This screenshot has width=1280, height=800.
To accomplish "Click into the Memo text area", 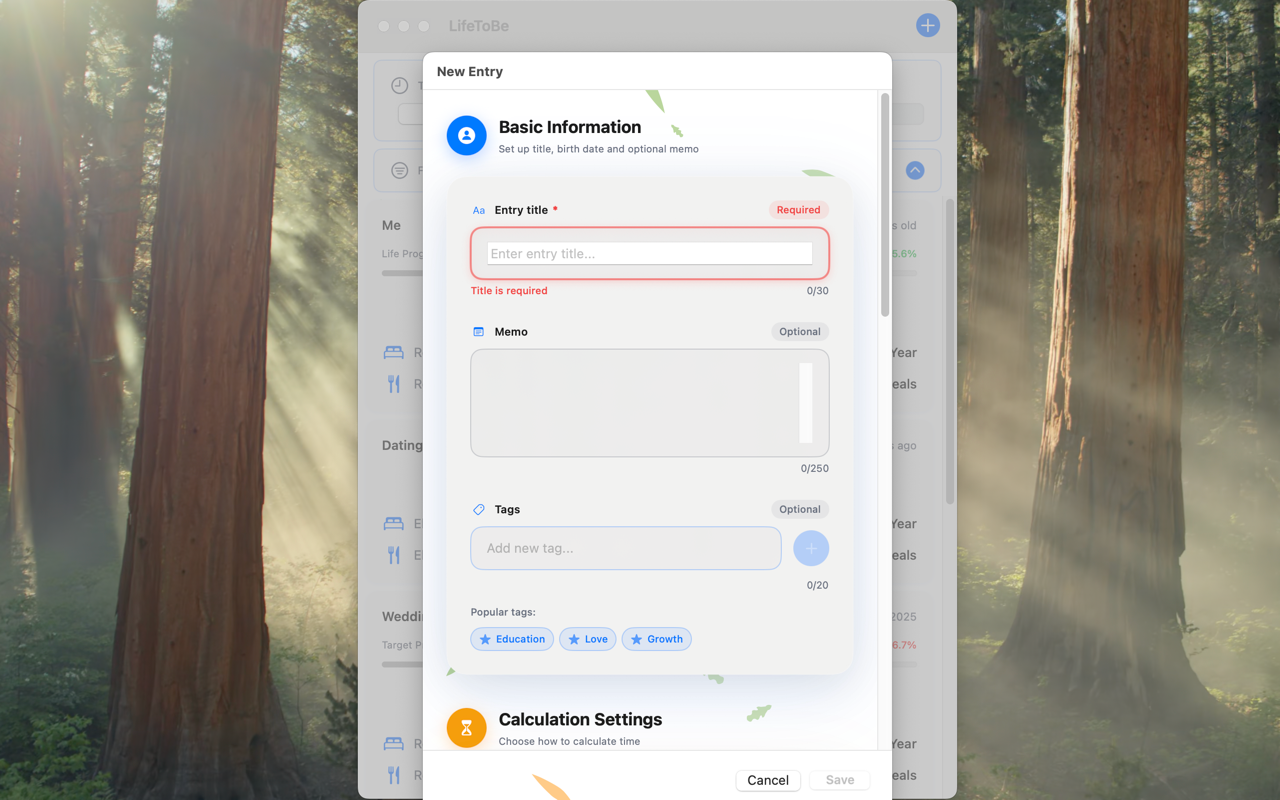I will (x=650, y=403).
